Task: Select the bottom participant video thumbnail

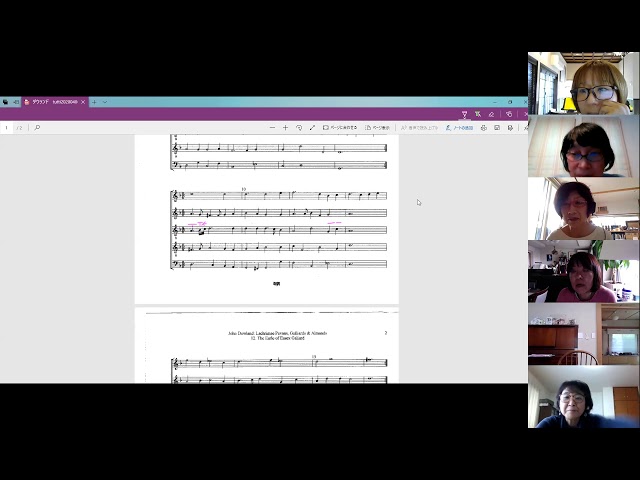Action: (x=584, y=397)
